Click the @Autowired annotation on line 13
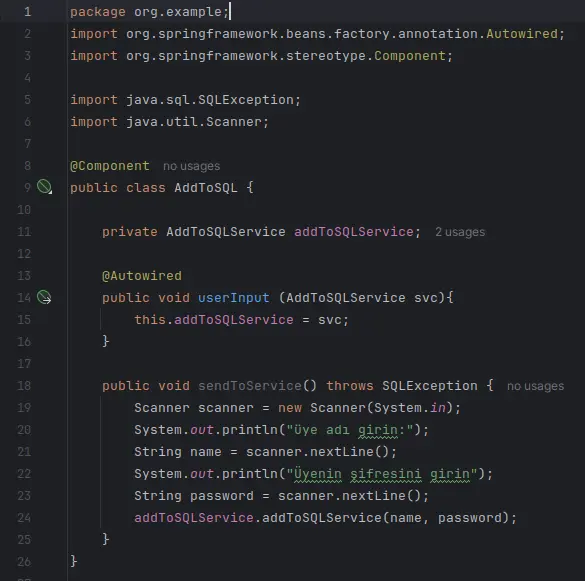 pyautogui.click(x=142, y=276)
